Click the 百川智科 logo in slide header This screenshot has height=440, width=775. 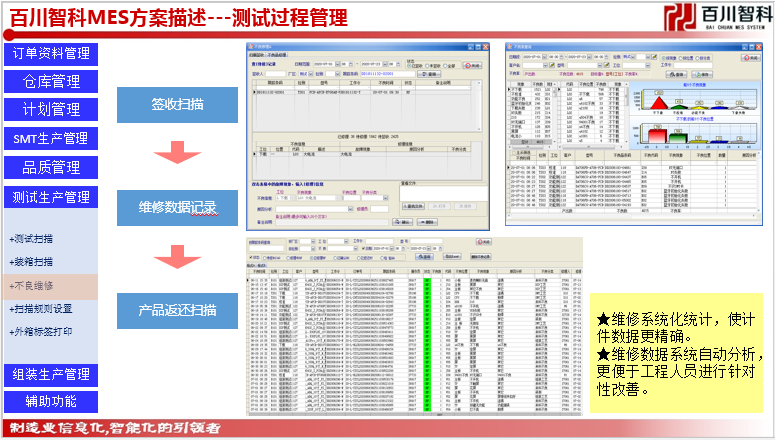[x=718, y=17]
